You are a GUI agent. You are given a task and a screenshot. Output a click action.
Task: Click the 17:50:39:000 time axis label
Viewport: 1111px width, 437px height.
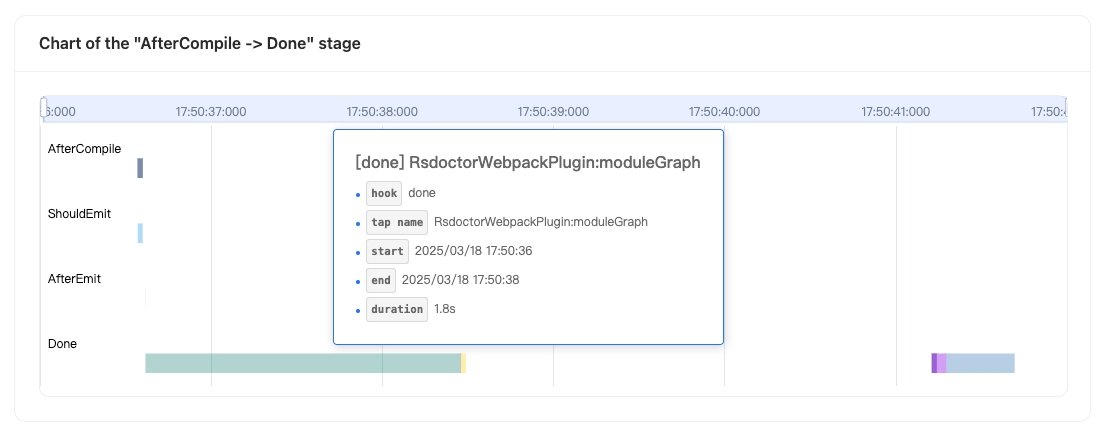point(553,112)
